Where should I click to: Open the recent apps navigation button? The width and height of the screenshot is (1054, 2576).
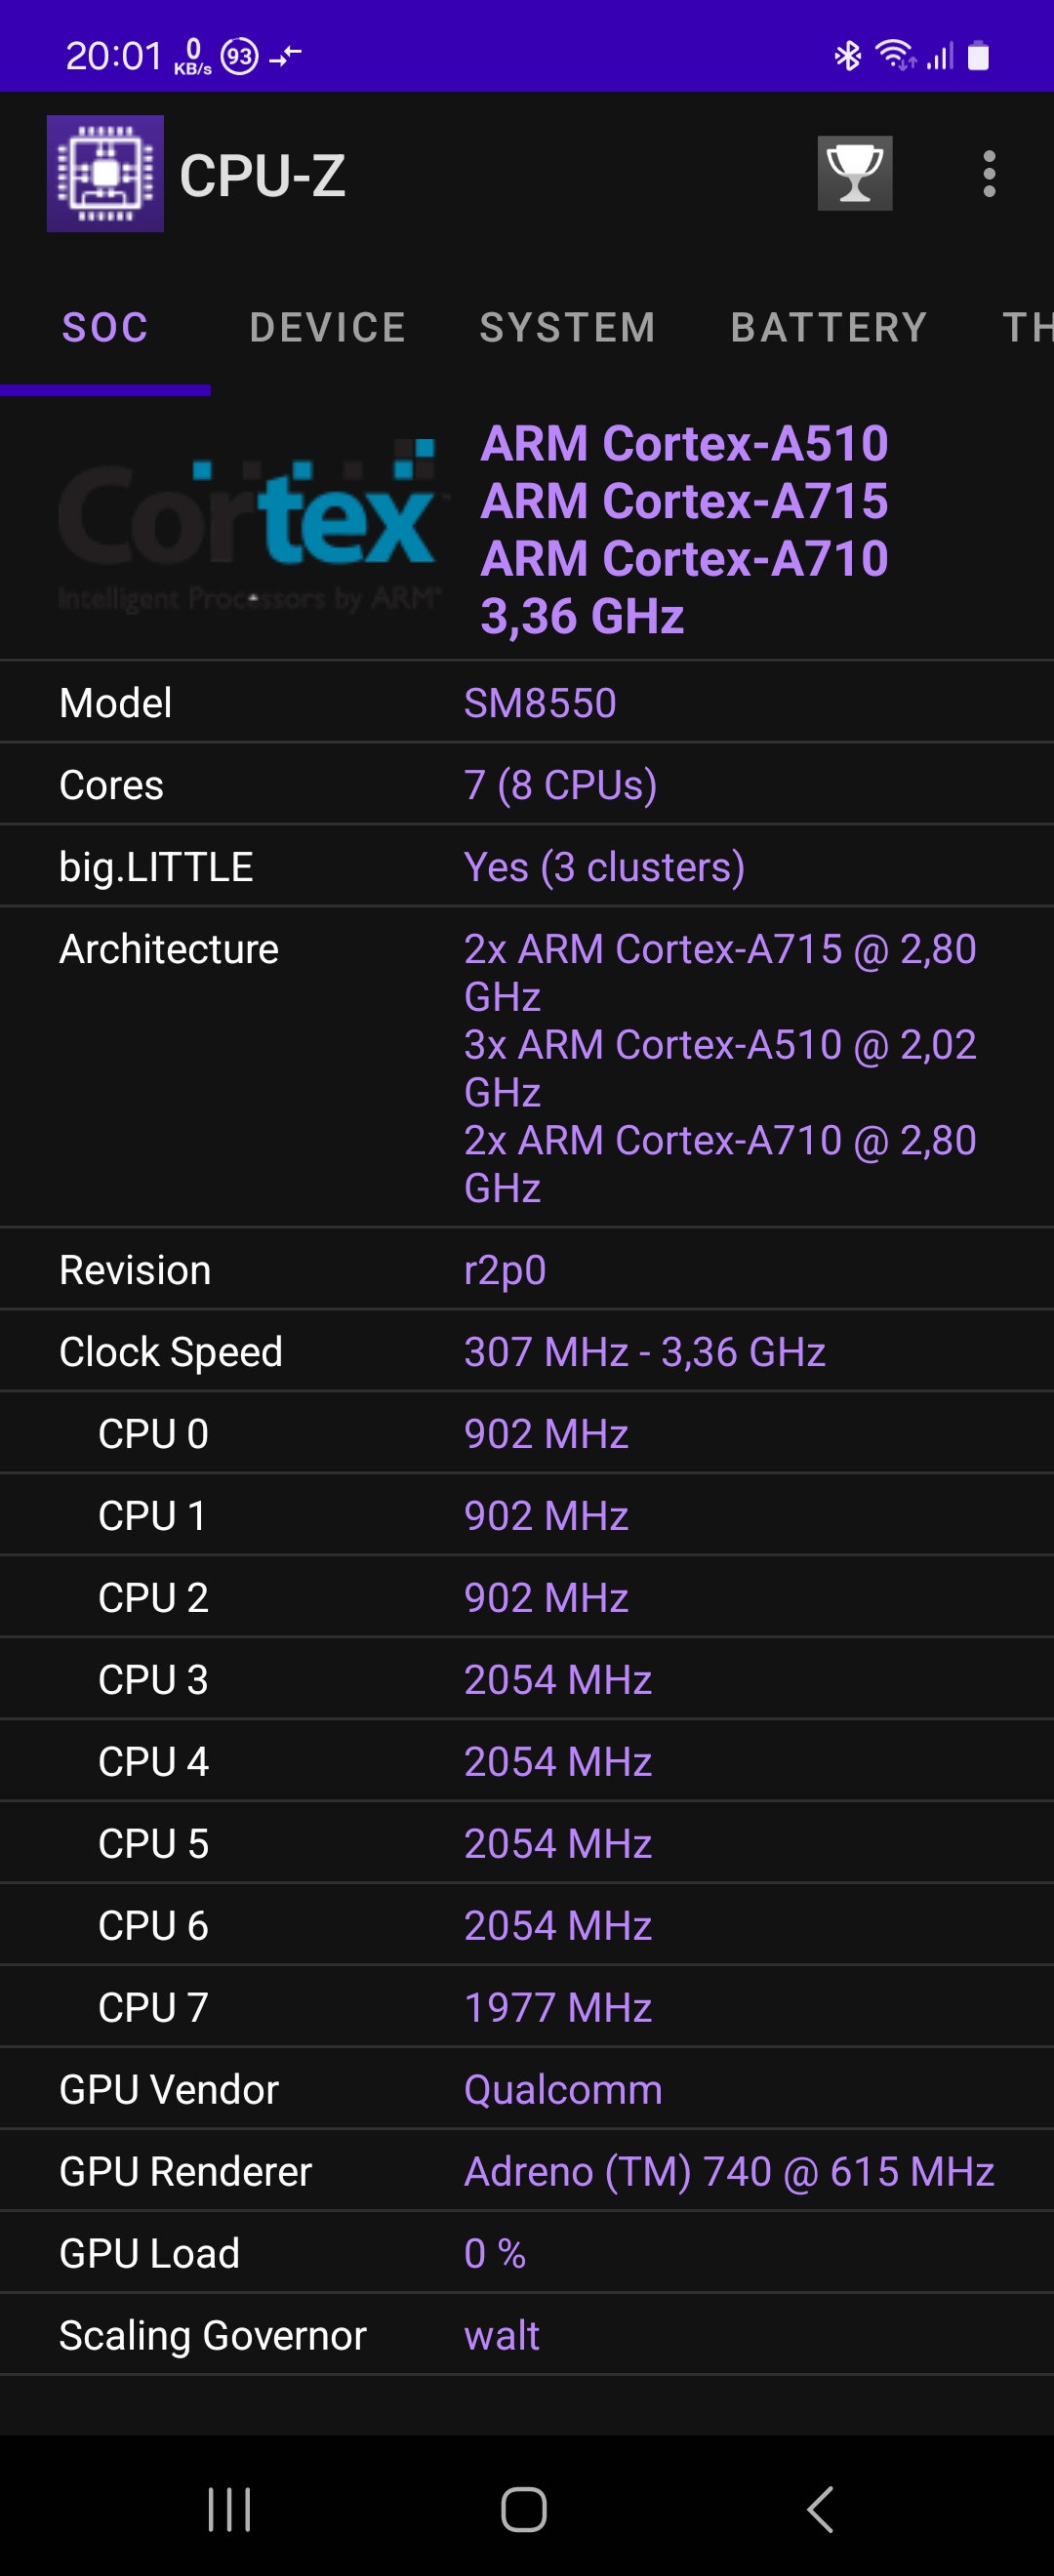click(x=229, y=2508)
